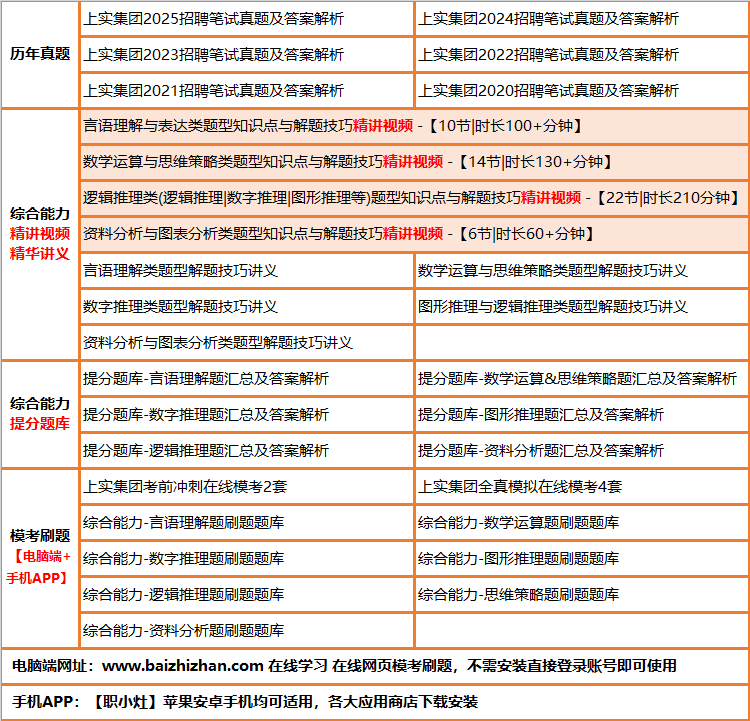Open 上实集团2025招聘笔试真题及答案解析

pos(213,18)
